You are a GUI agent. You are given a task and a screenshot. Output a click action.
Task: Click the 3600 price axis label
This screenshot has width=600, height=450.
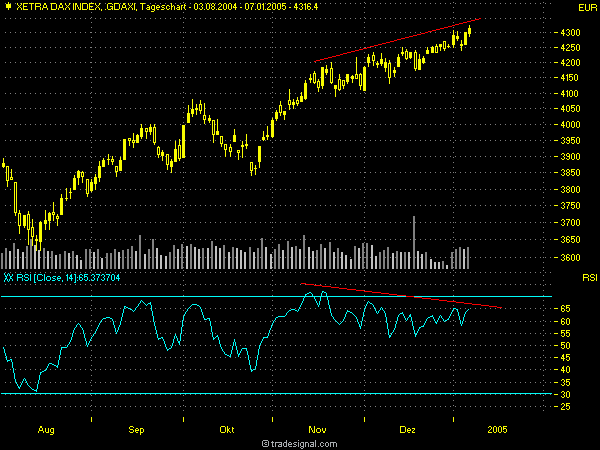[x=570, y=258]
